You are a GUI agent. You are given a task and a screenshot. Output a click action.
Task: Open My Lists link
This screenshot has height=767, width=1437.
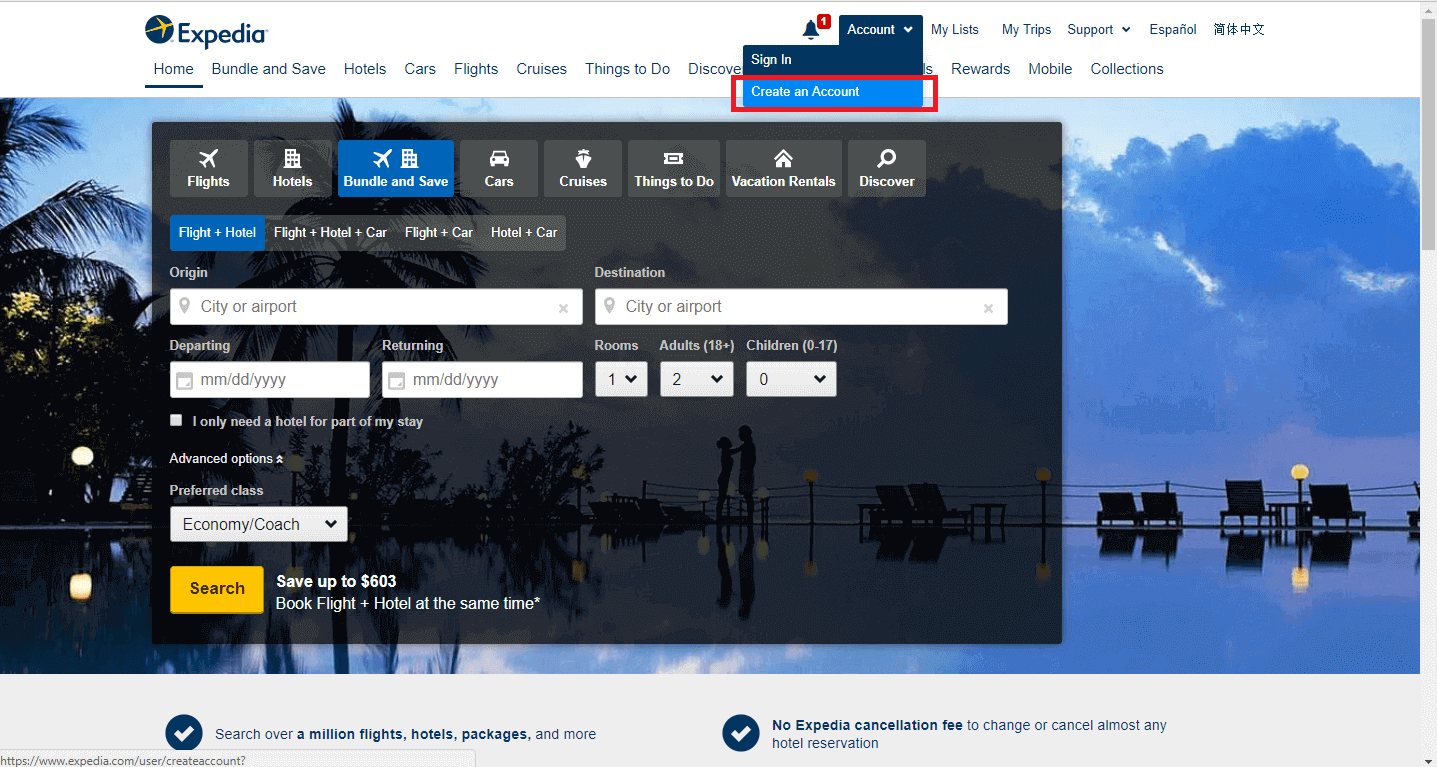tap(955, 29)
